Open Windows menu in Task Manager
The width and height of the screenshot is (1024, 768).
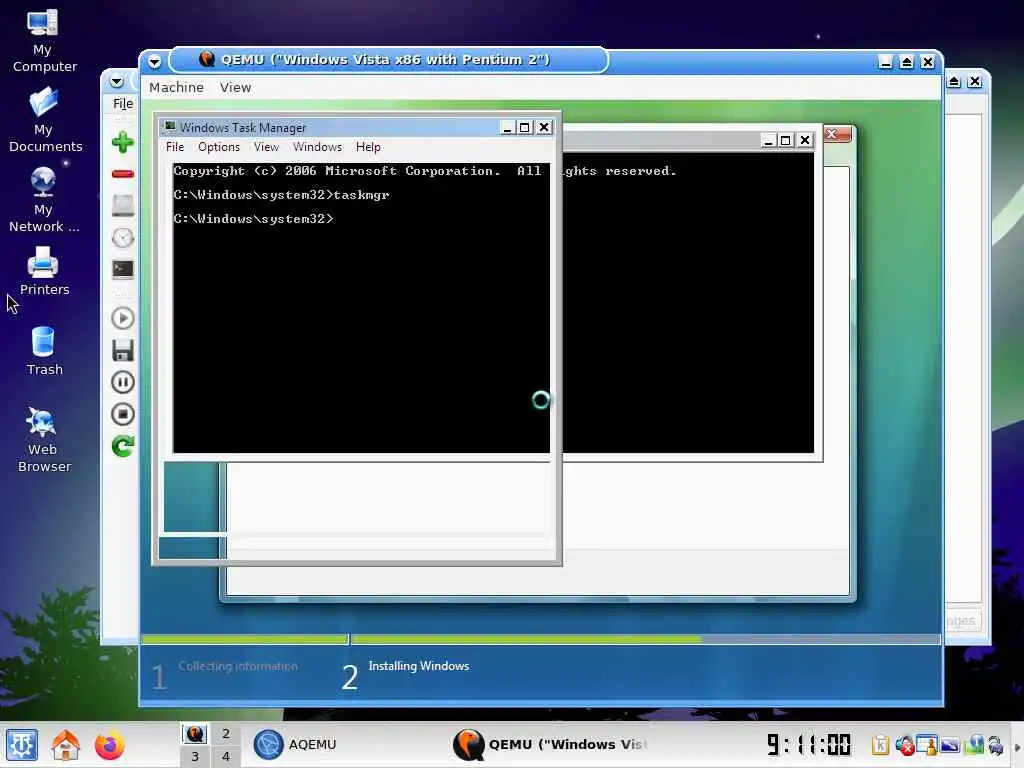317,147
